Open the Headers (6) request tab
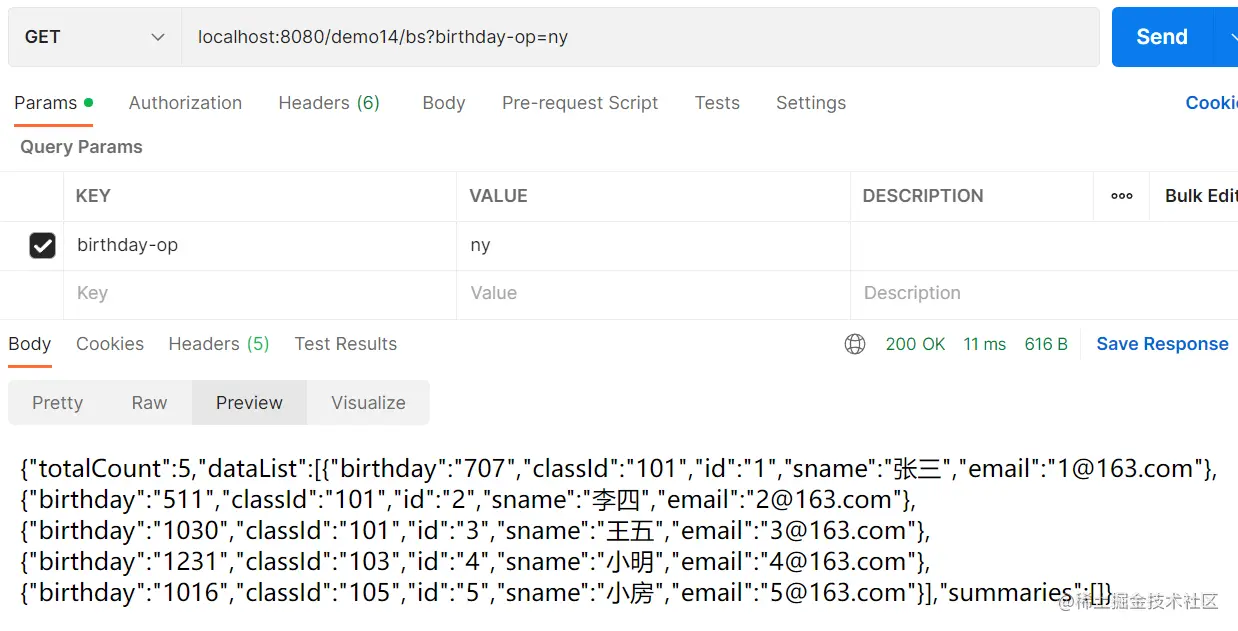 [x=329, y=103]
